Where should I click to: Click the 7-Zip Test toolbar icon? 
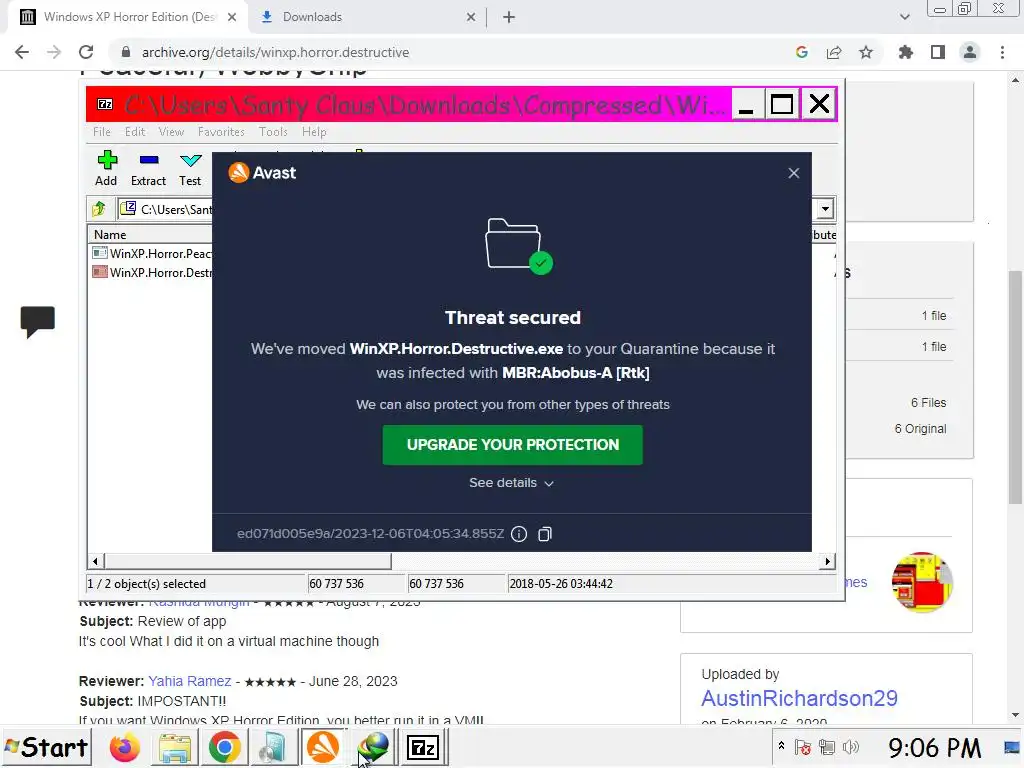(190, 168)
